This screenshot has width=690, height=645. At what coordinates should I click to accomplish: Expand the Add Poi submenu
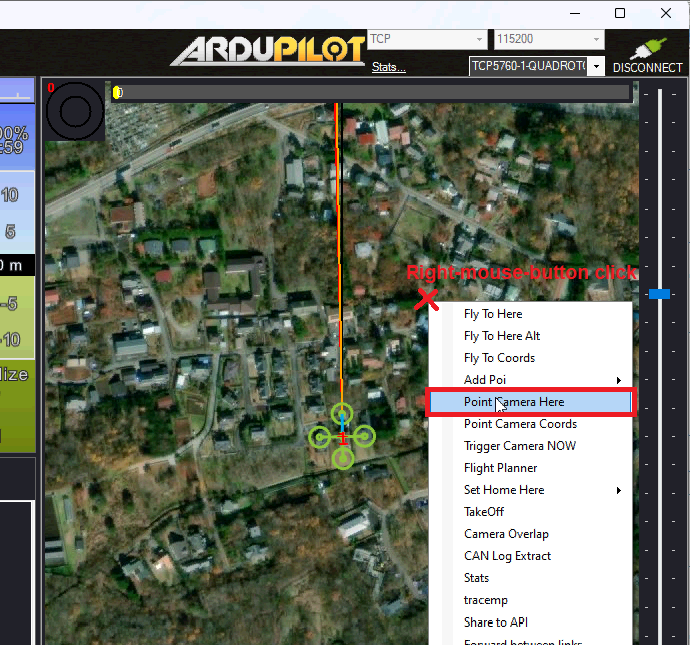coord(540,380)
